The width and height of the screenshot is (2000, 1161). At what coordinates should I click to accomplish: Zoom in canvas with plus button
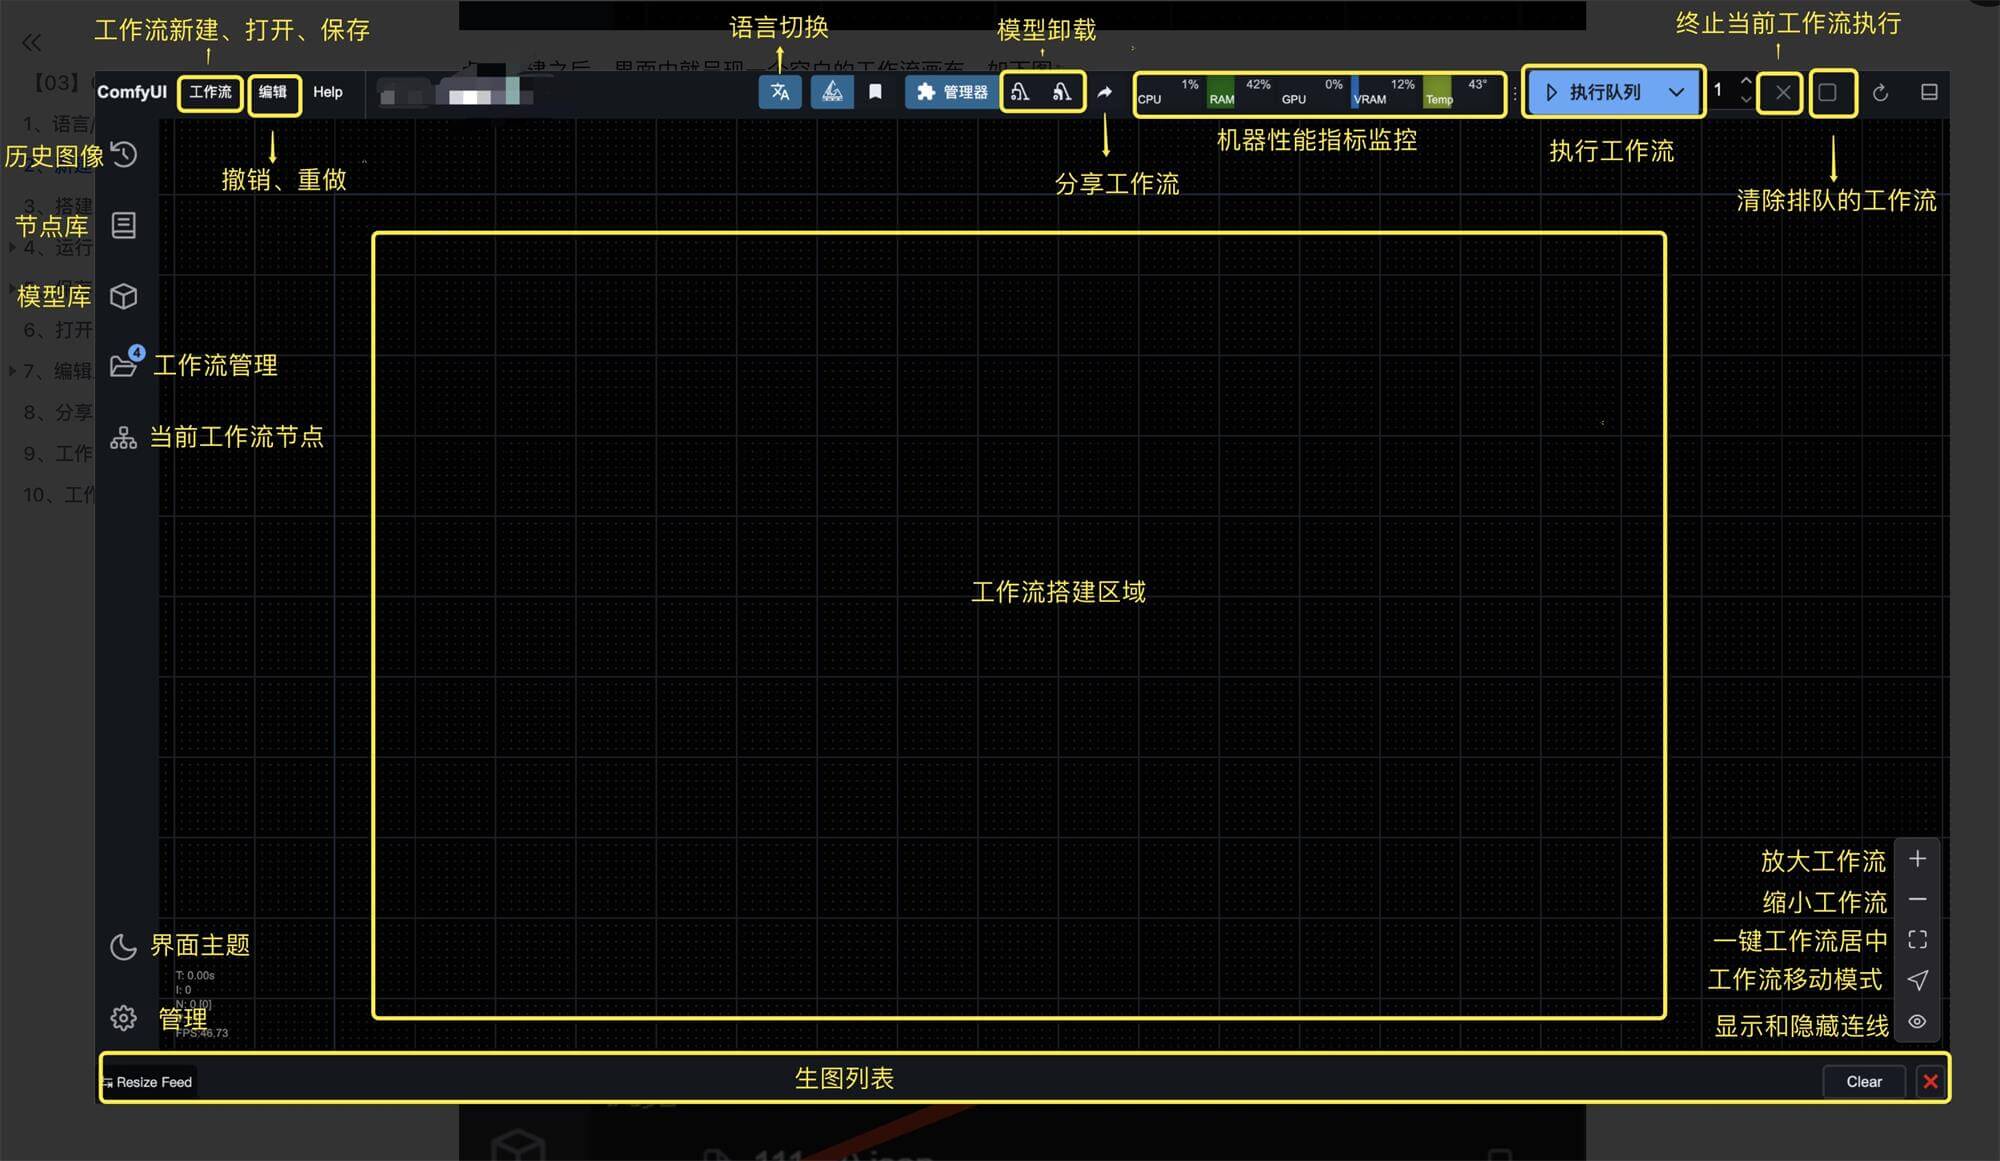(1917, 859)
